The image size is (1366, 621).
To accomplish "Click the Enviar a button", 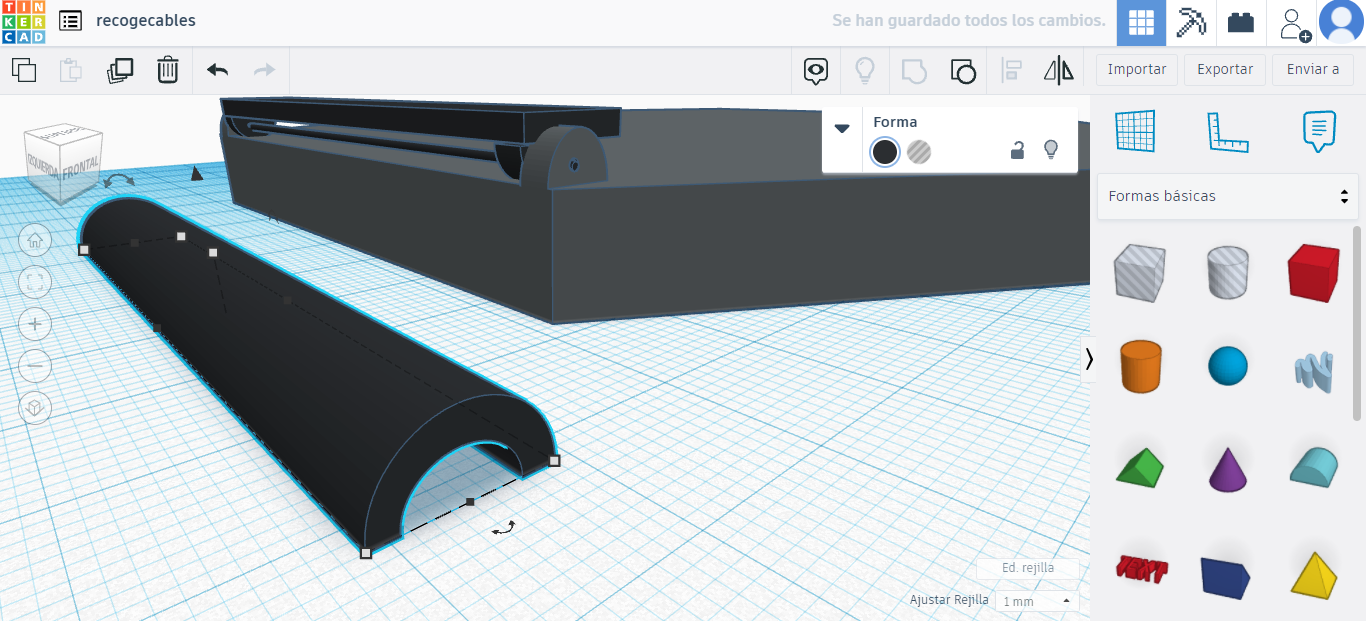I will pos(1313,69).
